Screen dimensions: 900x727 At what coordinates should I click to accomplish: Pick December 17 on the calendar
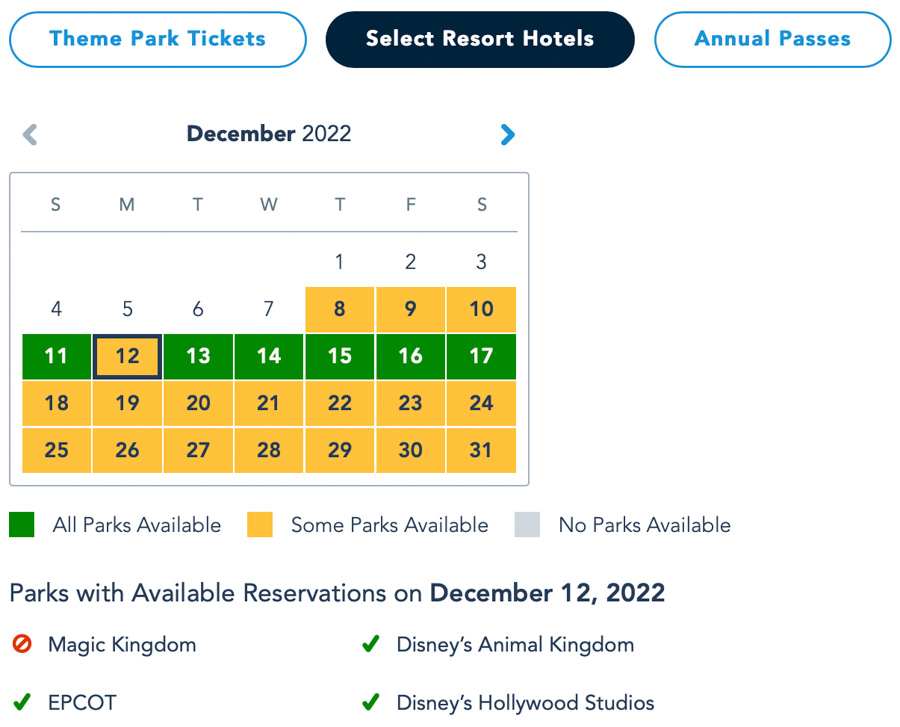click(x=481, y=356)
